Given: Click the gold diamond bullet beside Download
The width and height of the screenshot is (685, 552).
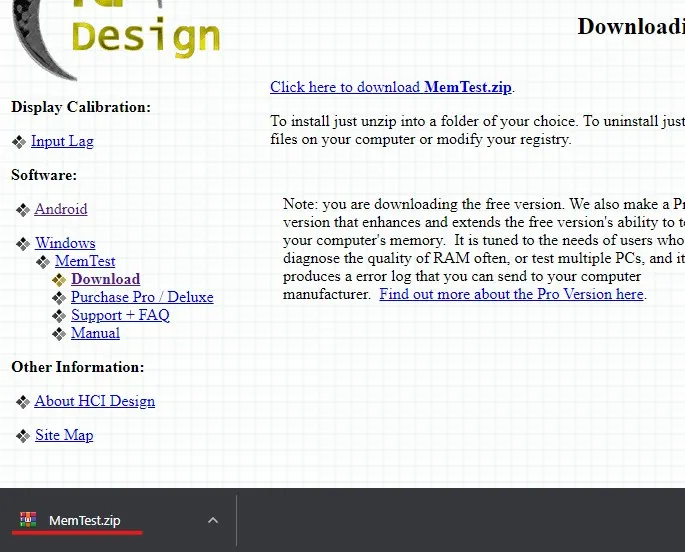Looking at the screenshot, I should tap(60, 280).
